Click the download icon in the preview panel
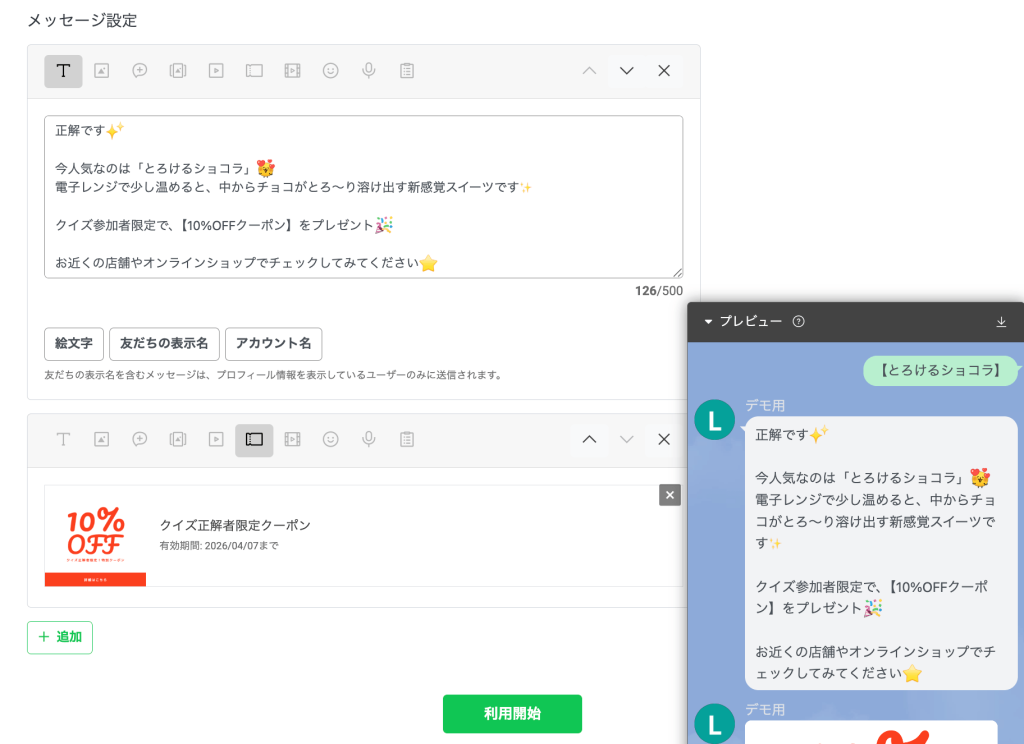The width and height of the screenshot is (1024, 744). 1000,322
